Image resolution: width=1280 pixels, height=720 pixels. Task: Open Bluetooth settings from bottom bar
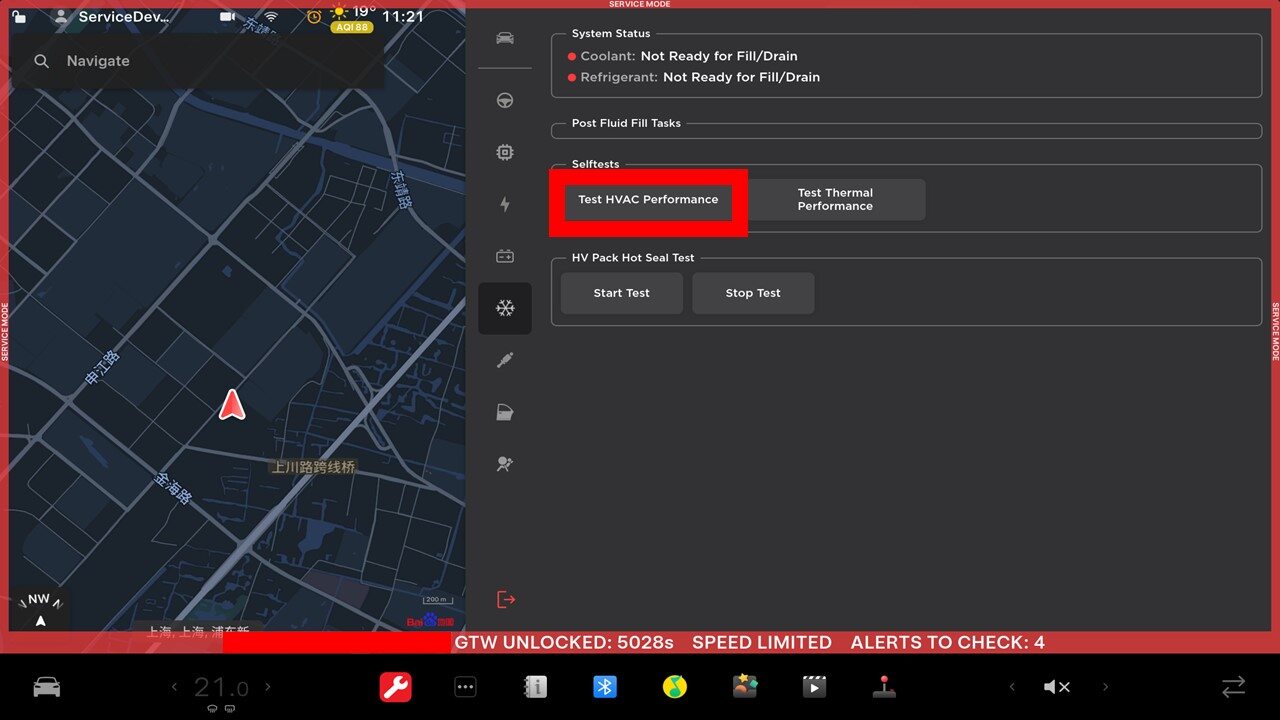click(604, 687)
